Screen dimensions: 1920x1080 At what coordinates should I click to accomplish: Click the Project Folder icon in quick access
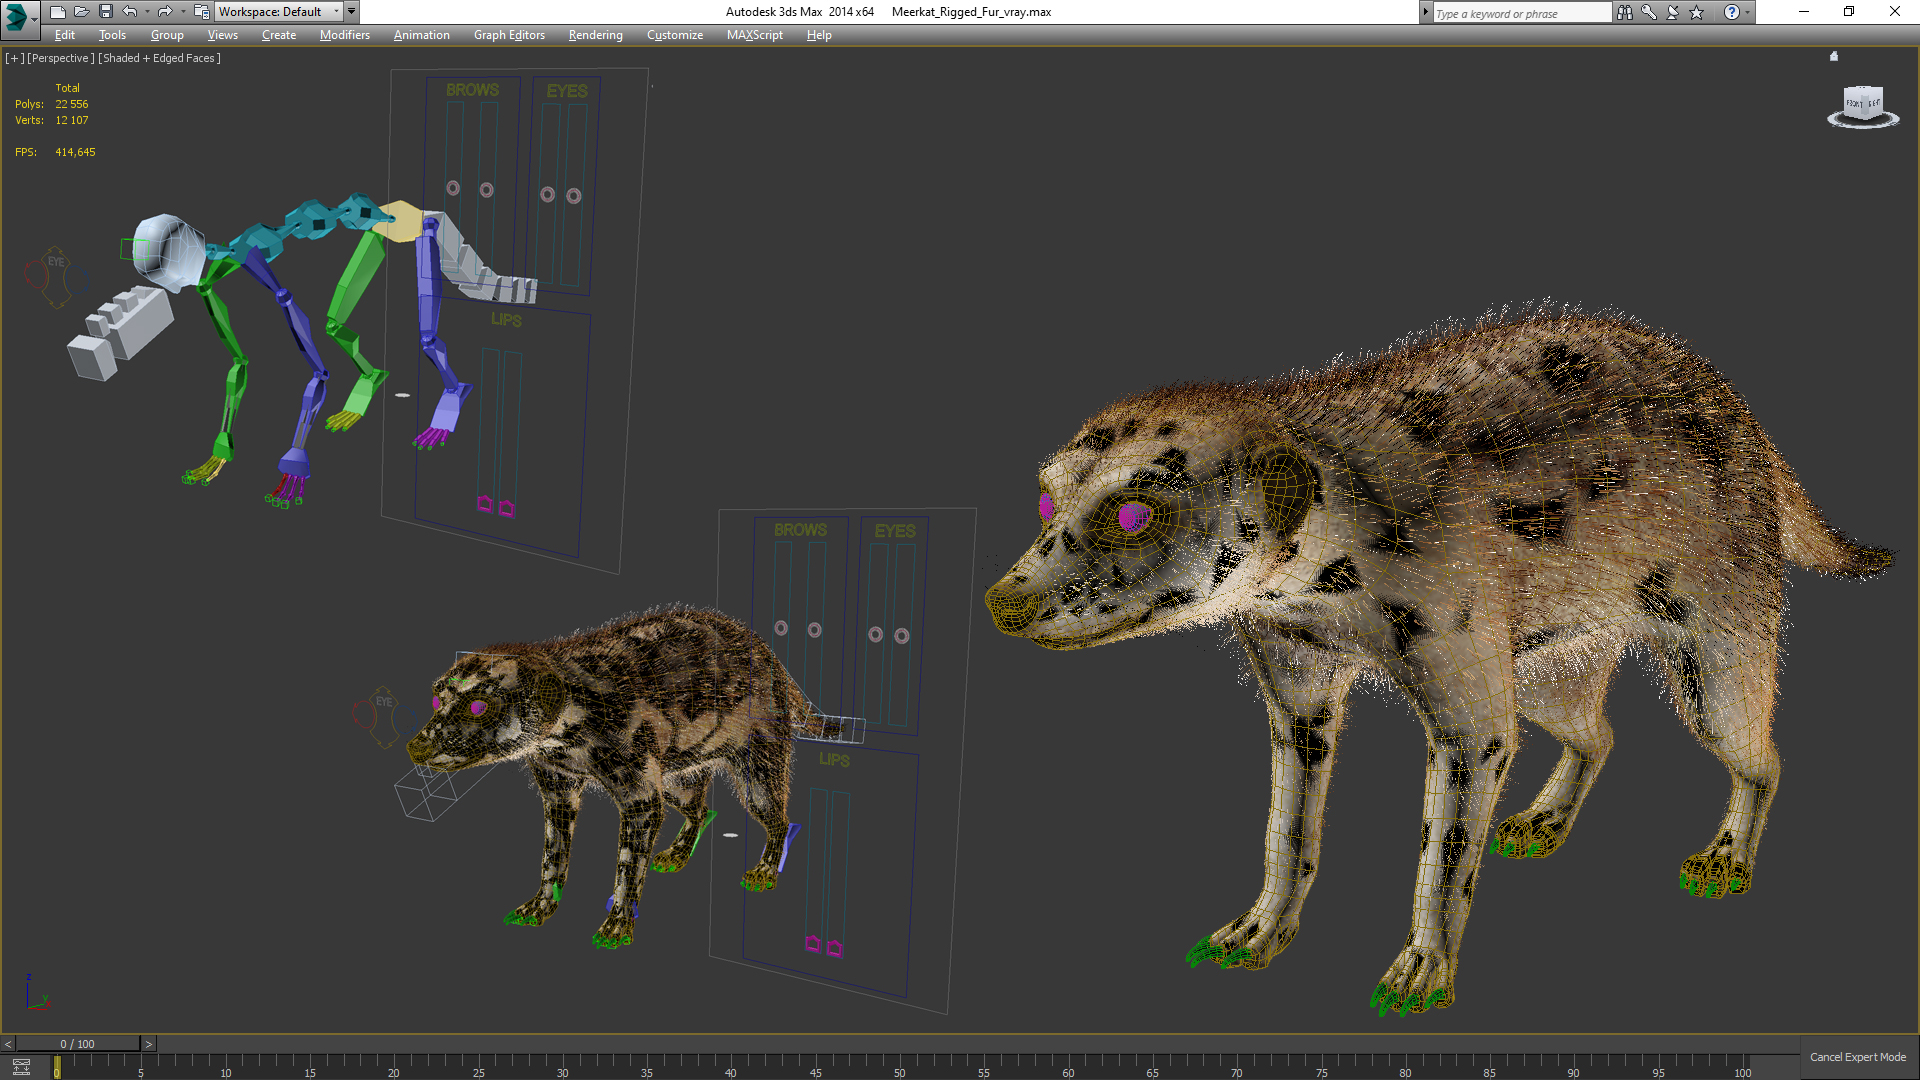[201, 12]
